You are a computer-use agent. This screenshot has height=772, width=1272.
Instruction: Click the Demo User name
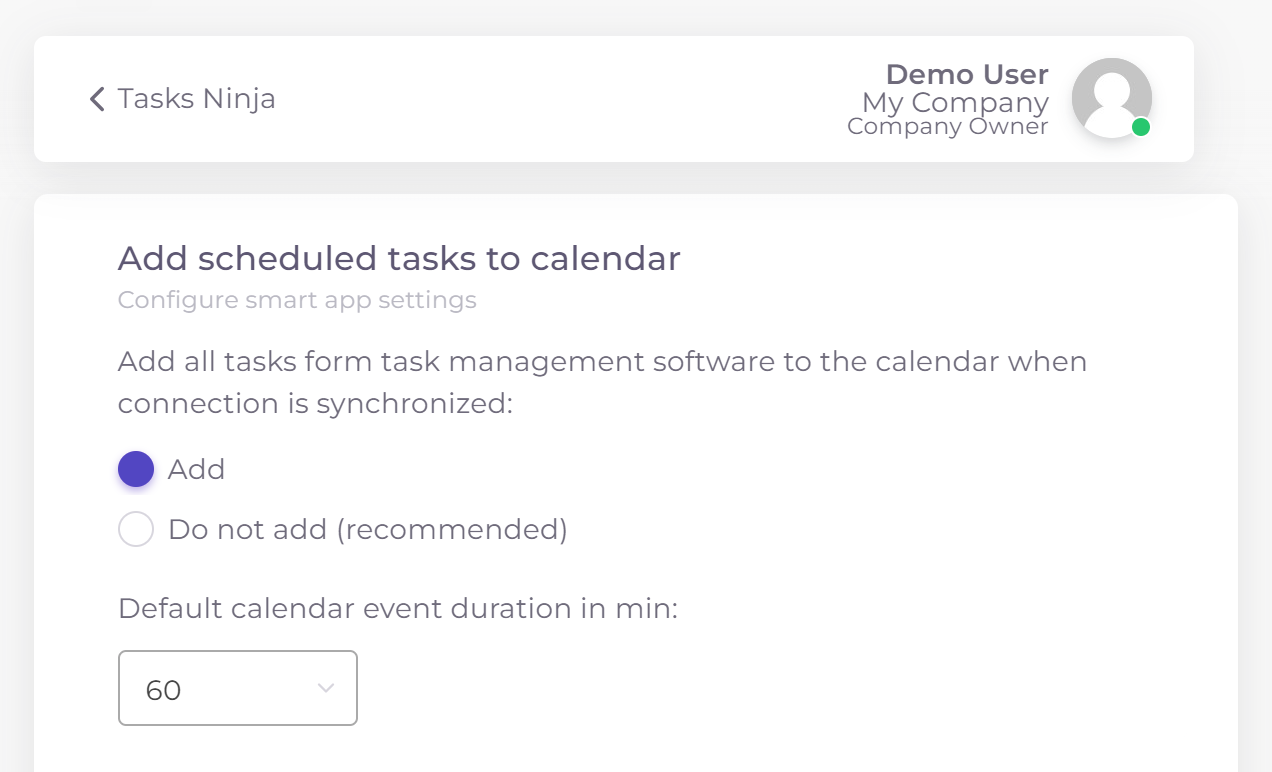point(967,74)
